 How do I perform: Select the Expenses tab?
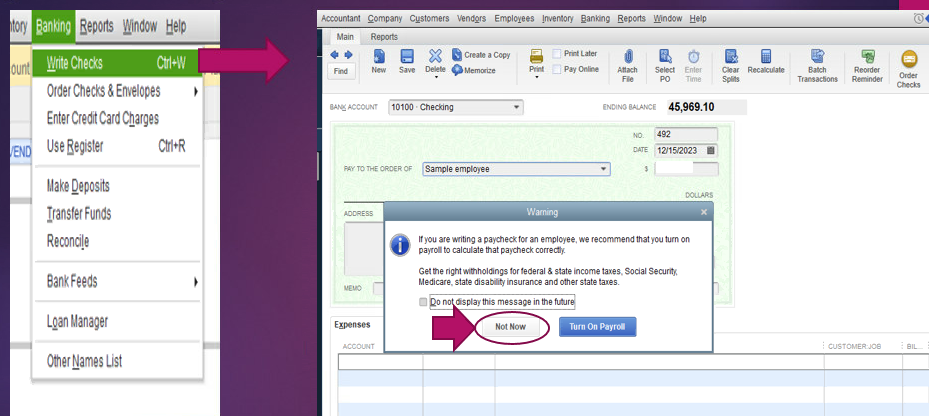352,325
